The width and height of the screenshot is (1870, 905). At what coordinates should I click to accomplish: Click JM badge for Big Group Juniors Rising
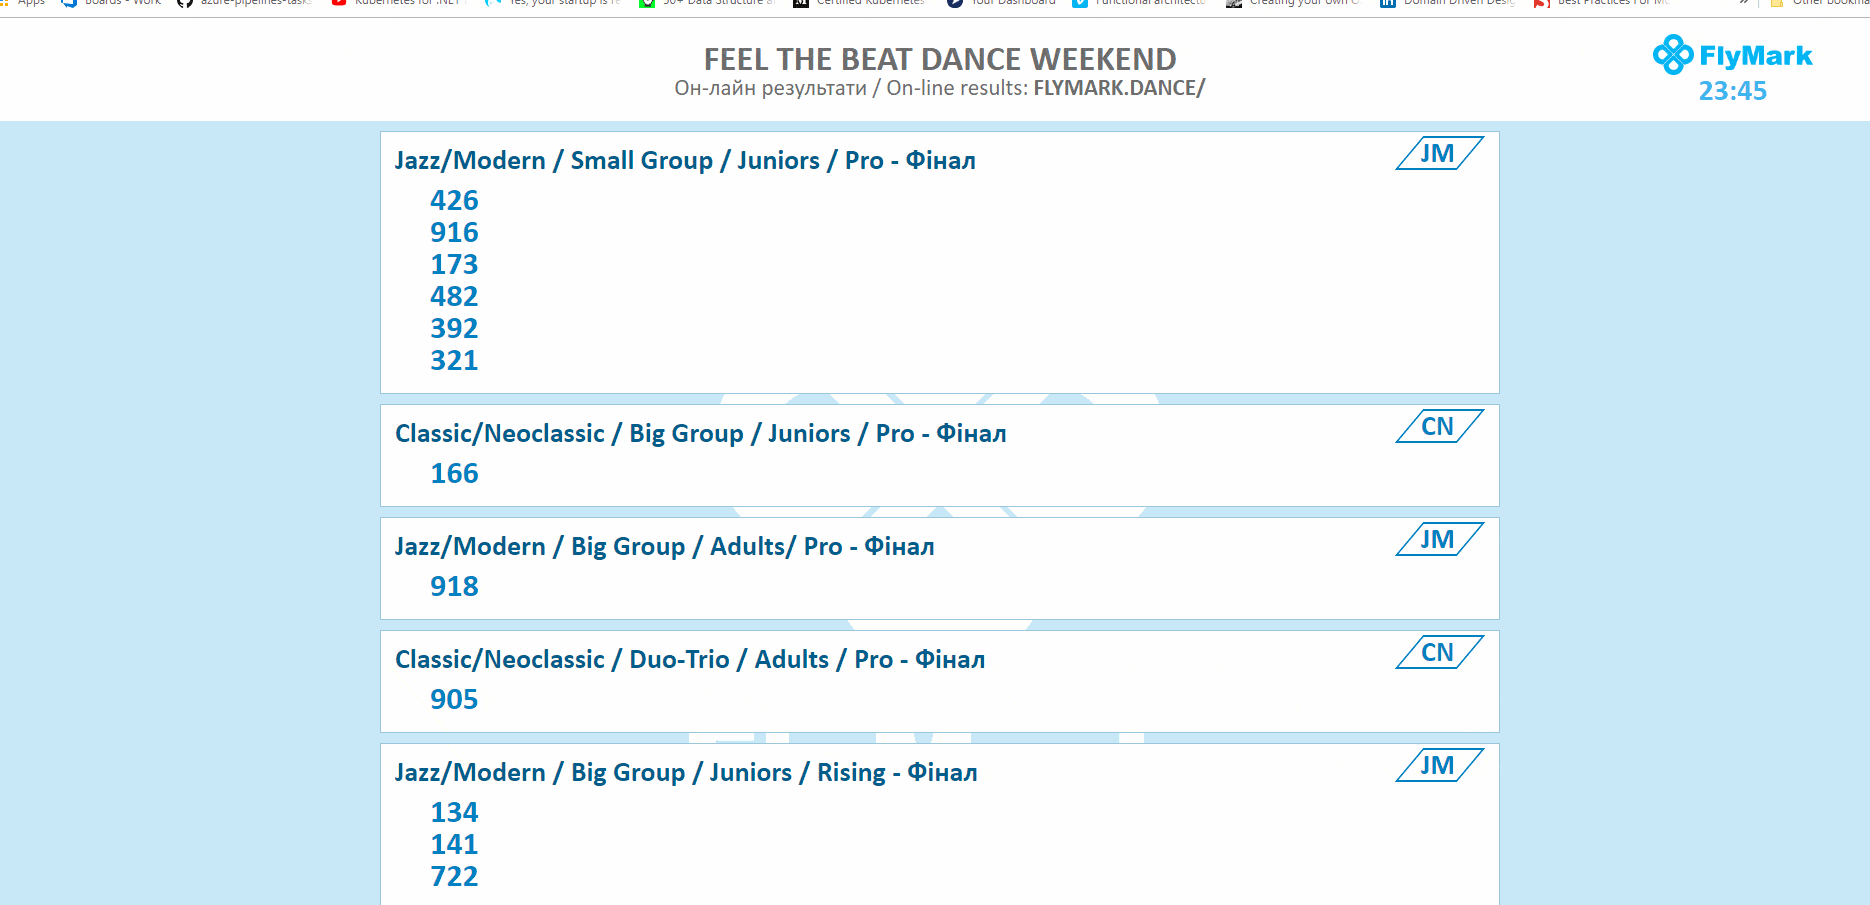click(1438, 765)
